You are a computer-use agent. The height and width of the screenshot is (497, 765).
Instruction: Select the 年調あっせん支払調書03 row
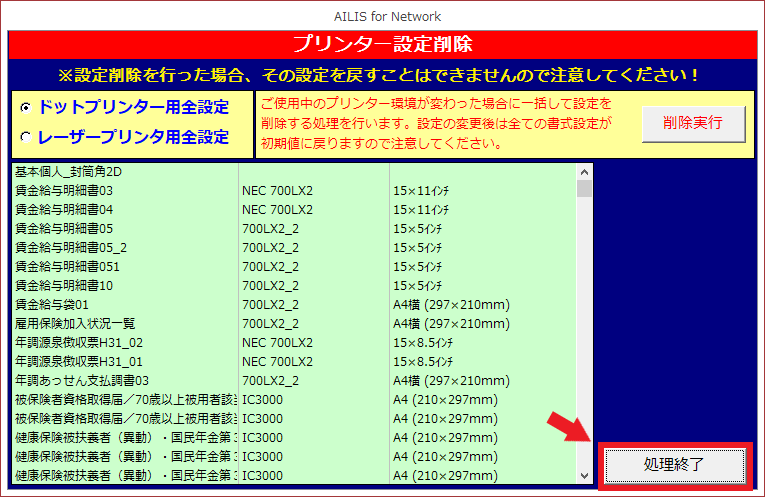[x=82, y=380]
